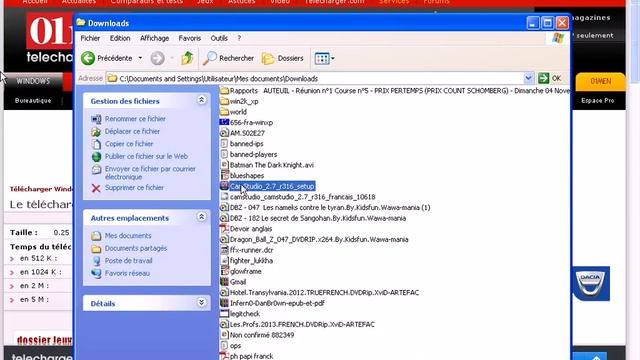The image size is (640, 360).
Task: Collapse the Gestion des fichiers panel
Action: pos(201,100)
